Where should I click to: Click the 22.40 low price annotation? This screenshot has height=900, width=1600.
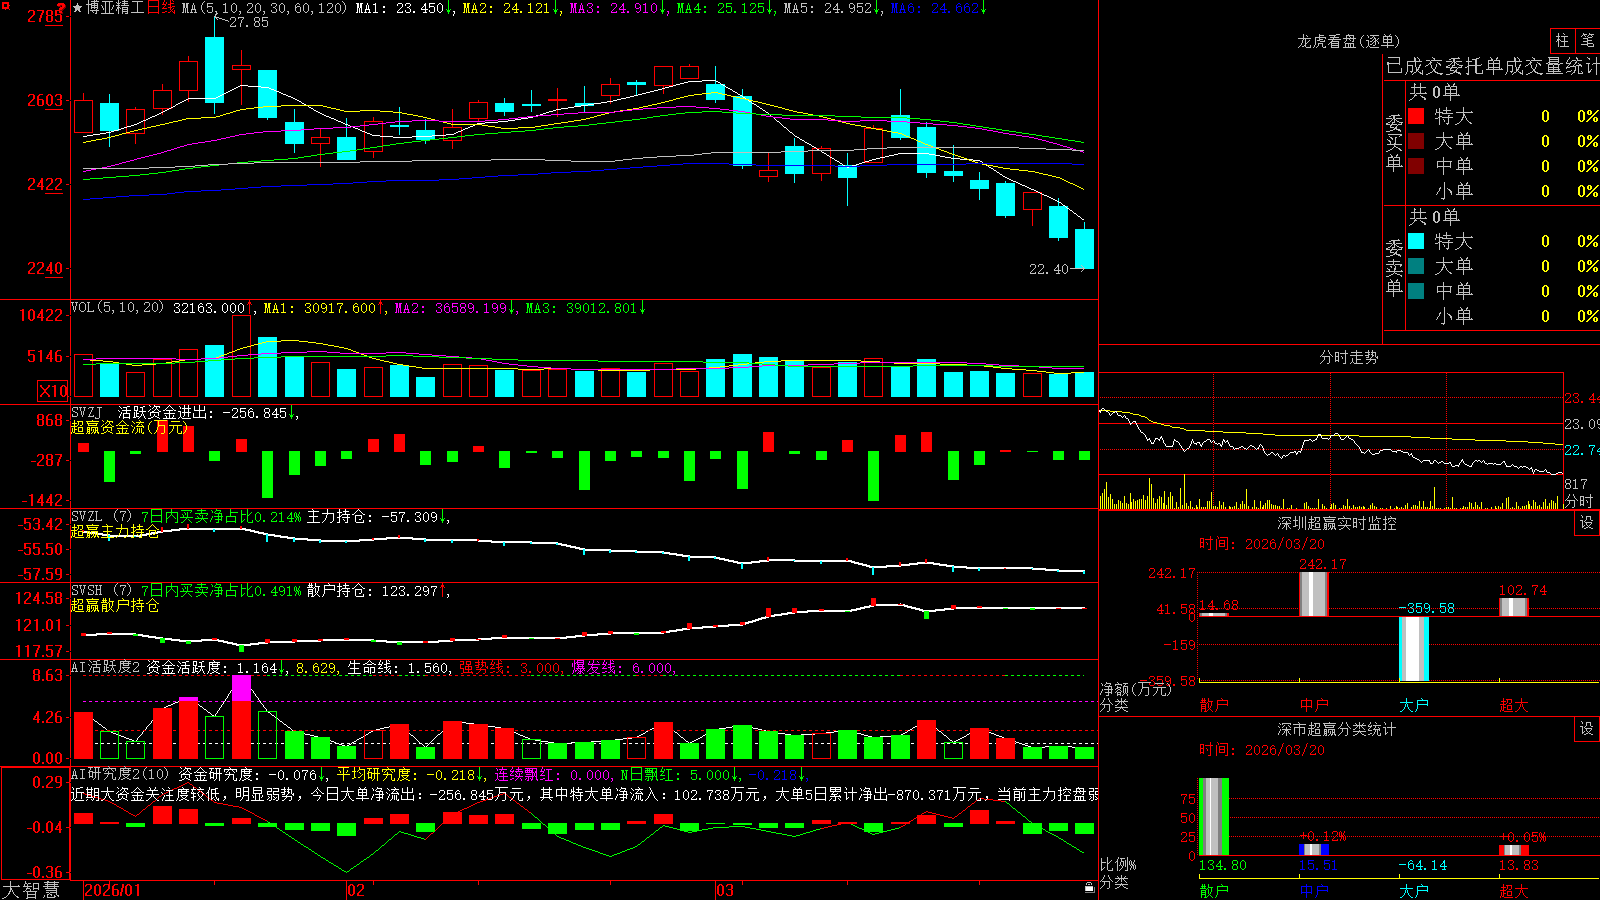(x=1049, y=269)
